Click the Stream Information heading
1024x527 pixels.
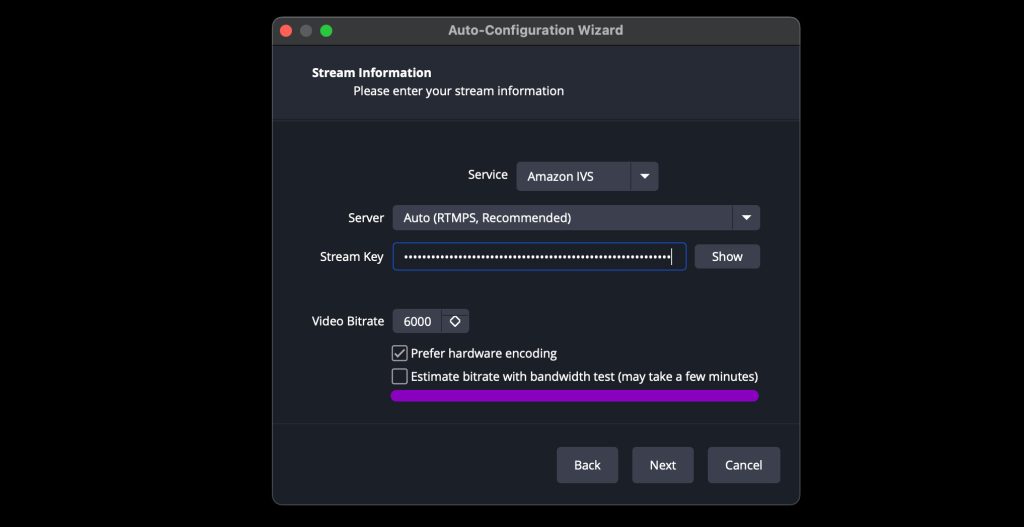coord(372,72)
